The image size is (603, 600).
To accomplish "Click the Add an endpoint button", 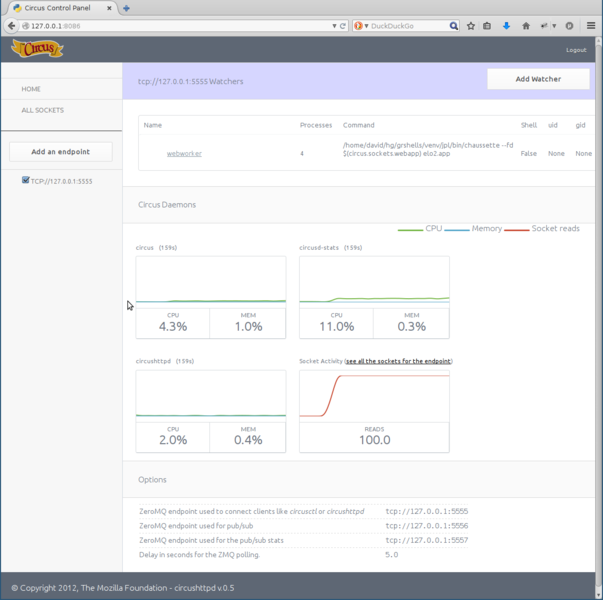I will (x=61, y=152).
